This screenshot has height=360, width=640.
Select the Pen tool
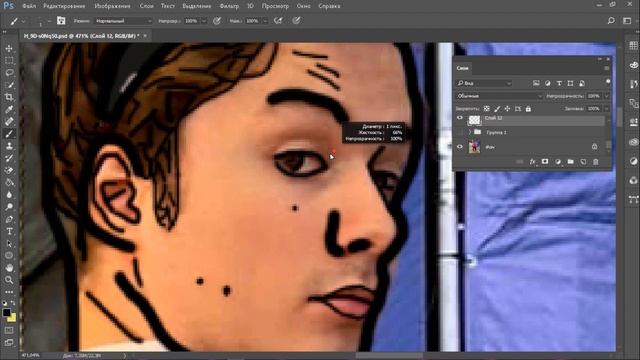click(9, 219)
